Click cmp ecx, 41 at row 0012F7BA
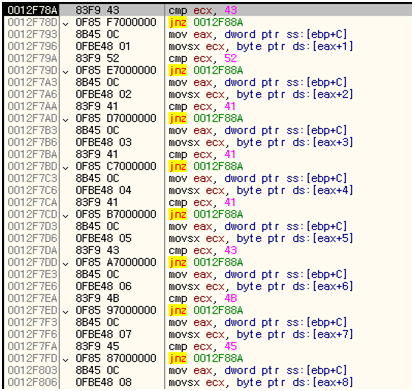 tap(202, 154)
